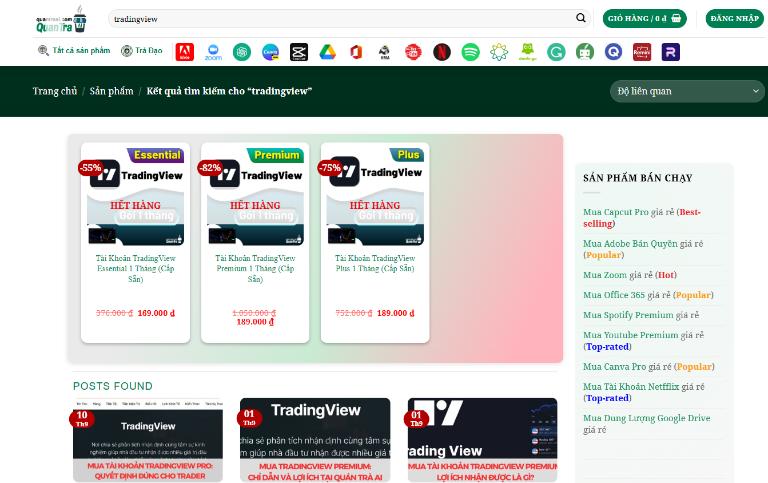Image resolution: width=768 pixels, height=483 pixels.
Task: Open the CapCut product icon
Action: (x=298, y=52)
